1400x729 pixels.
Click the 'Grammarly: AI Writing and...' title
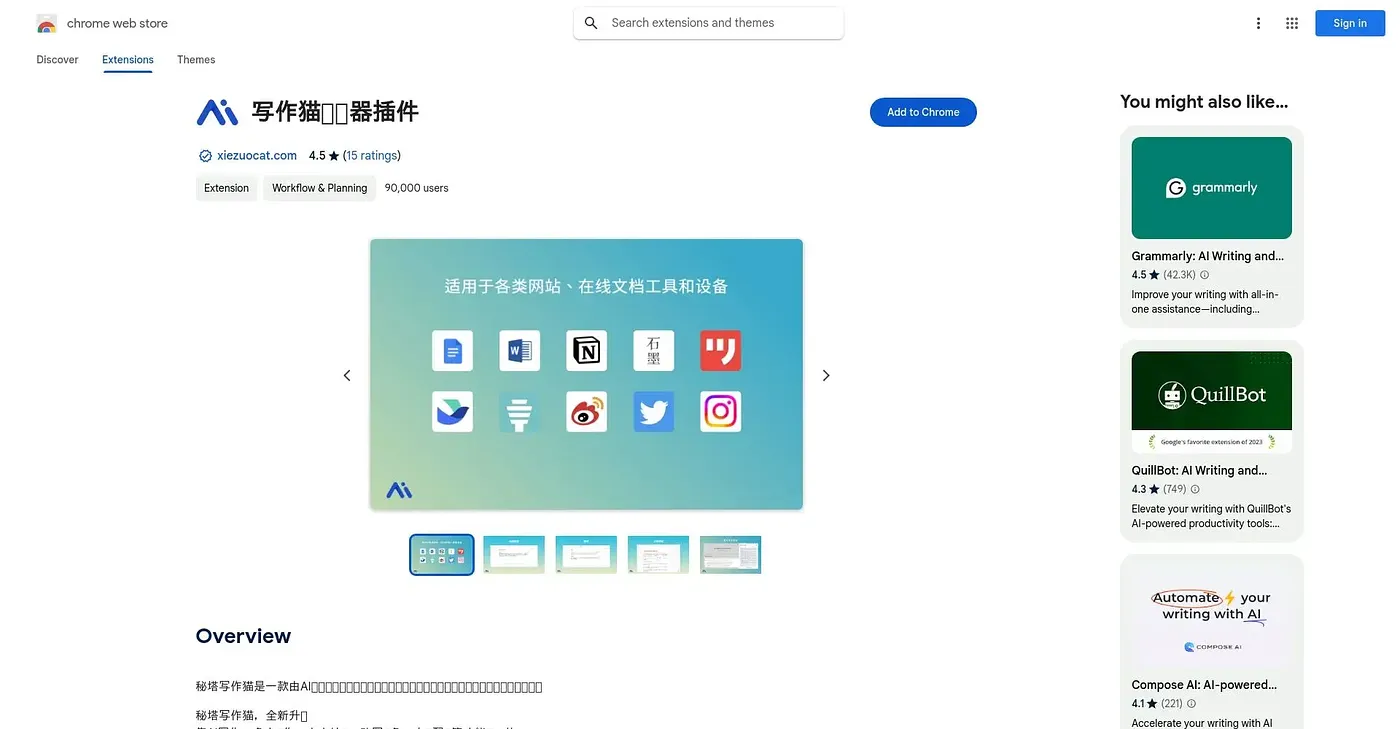point(1207,256)
